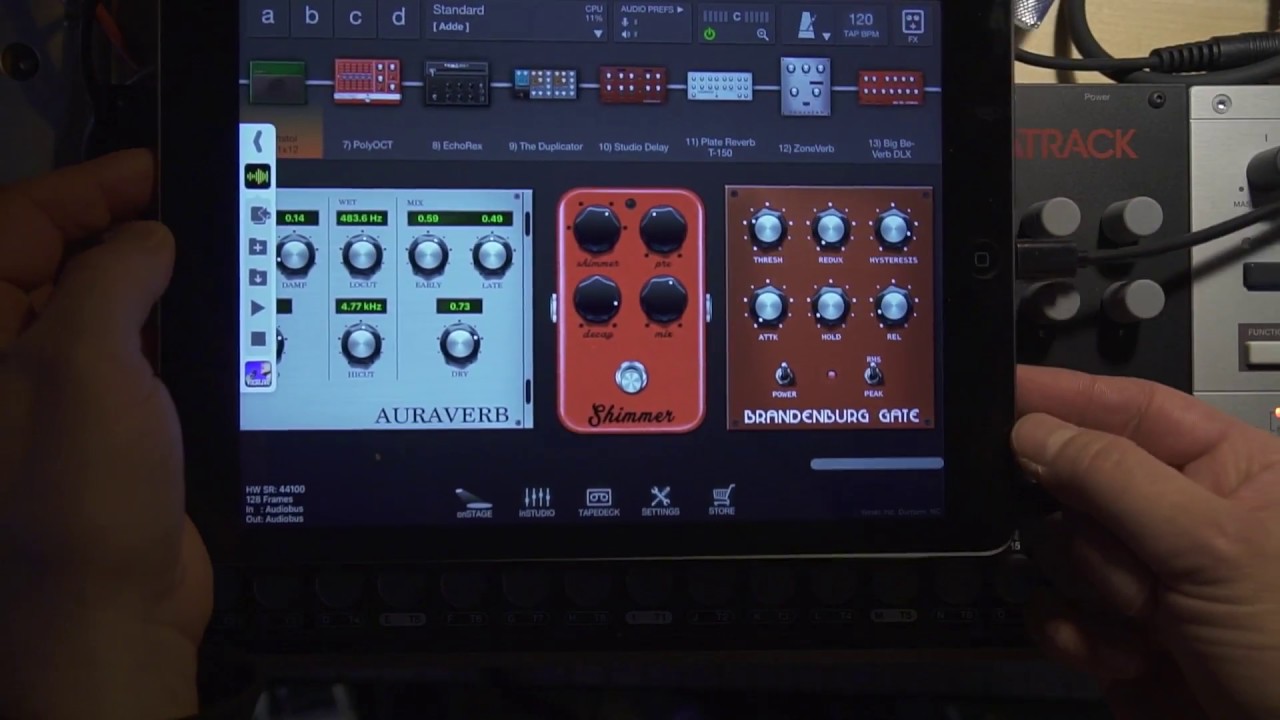Open the blue app icon in sidebar
Image resolution: width=1280 pixels, height=720 pixels.
click(x=258, y=375)
